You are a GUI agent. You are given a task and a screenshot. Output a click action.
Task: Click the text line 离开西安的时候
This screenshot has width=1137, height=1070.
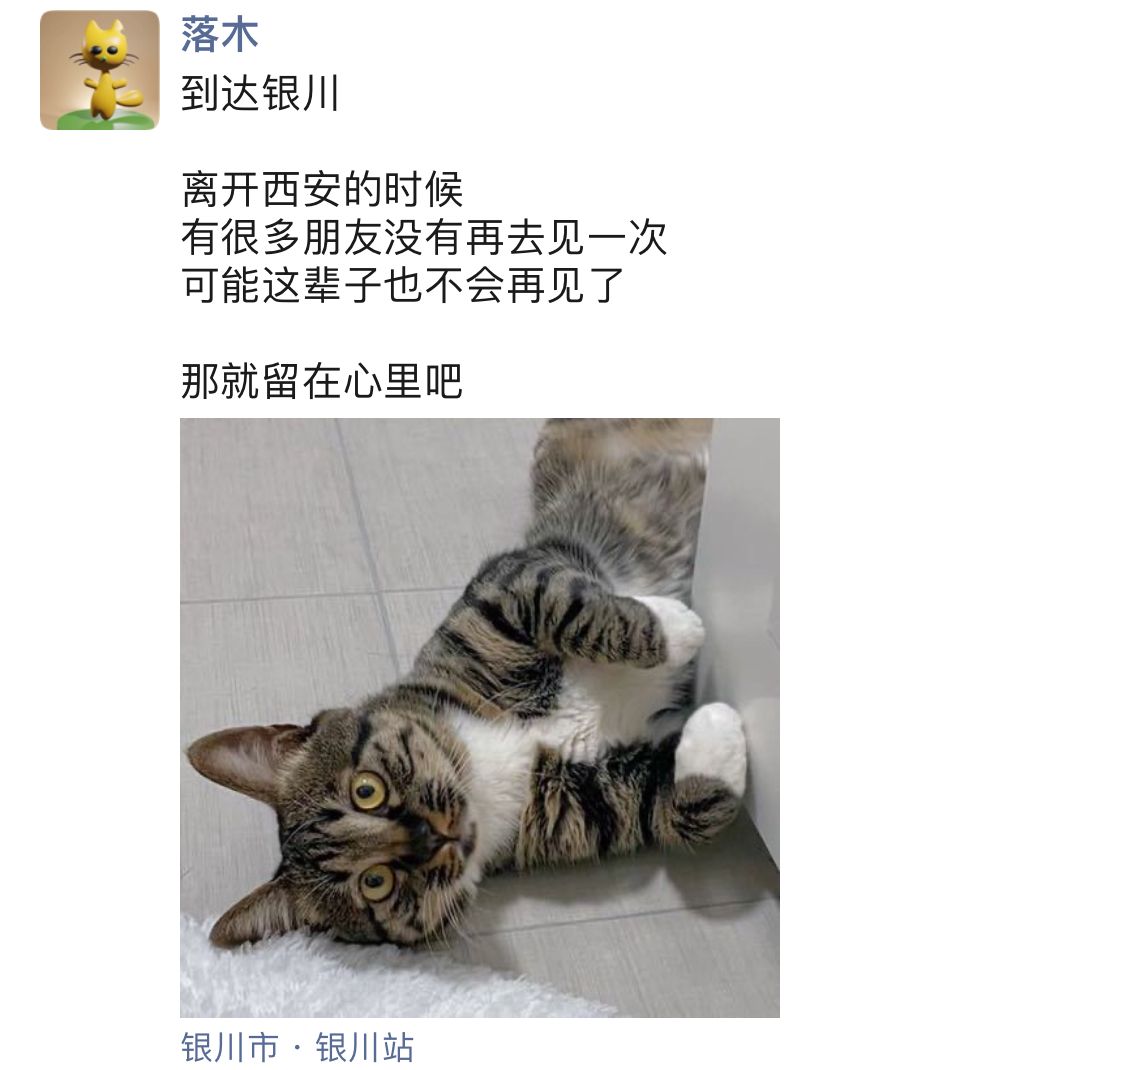click(322, 190)
